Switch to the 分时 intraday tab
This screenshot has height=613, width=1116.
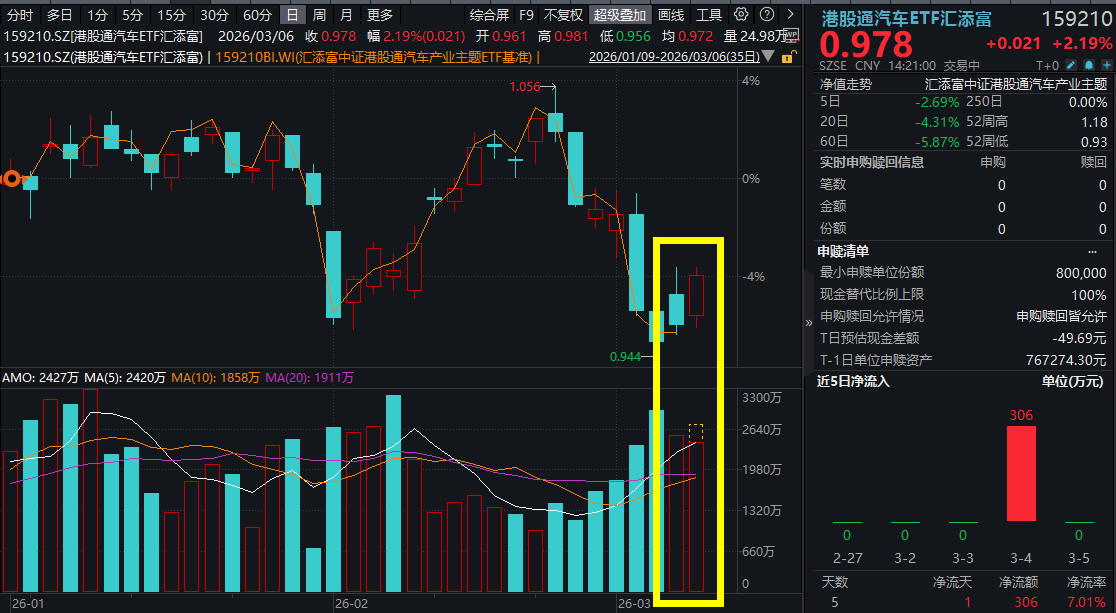tap(22, 15)
